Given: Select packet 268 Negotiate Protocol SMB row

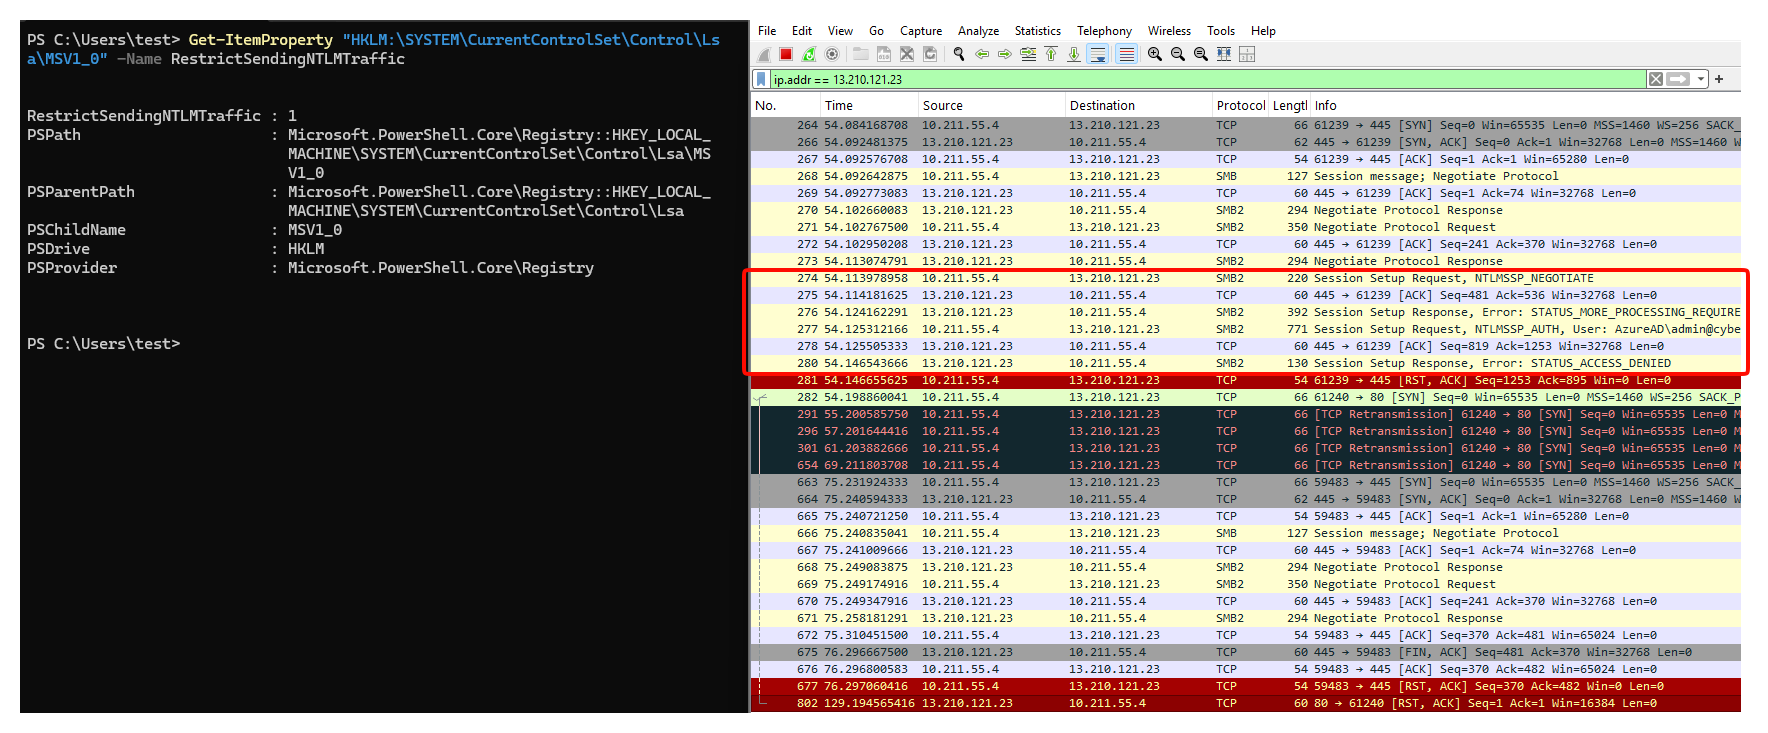Looking at the screenshot, I should click(x=1246, y=176).
